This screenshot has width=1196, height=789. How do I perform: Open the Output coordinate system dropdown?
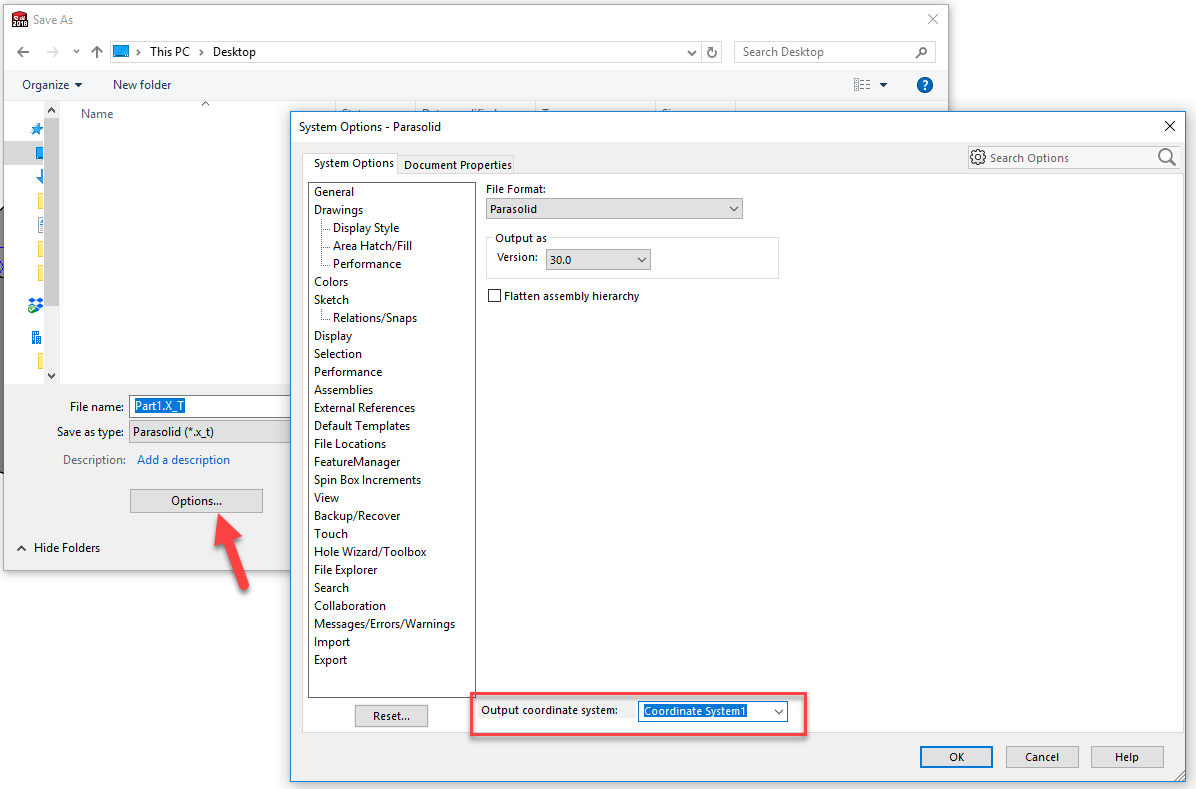click(x=713, y=711)
